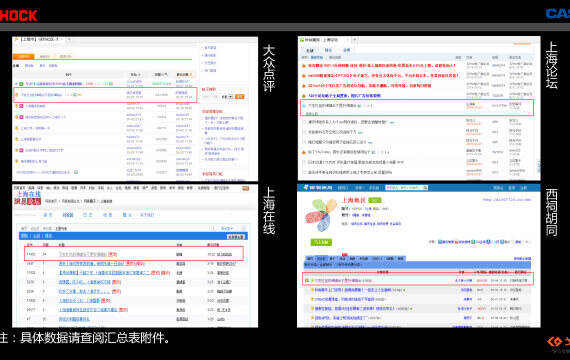Viewport: 570px width, 360px height.
Task: Focus the search field in 西祠胡同 top bar
Action: pos(404,188)
